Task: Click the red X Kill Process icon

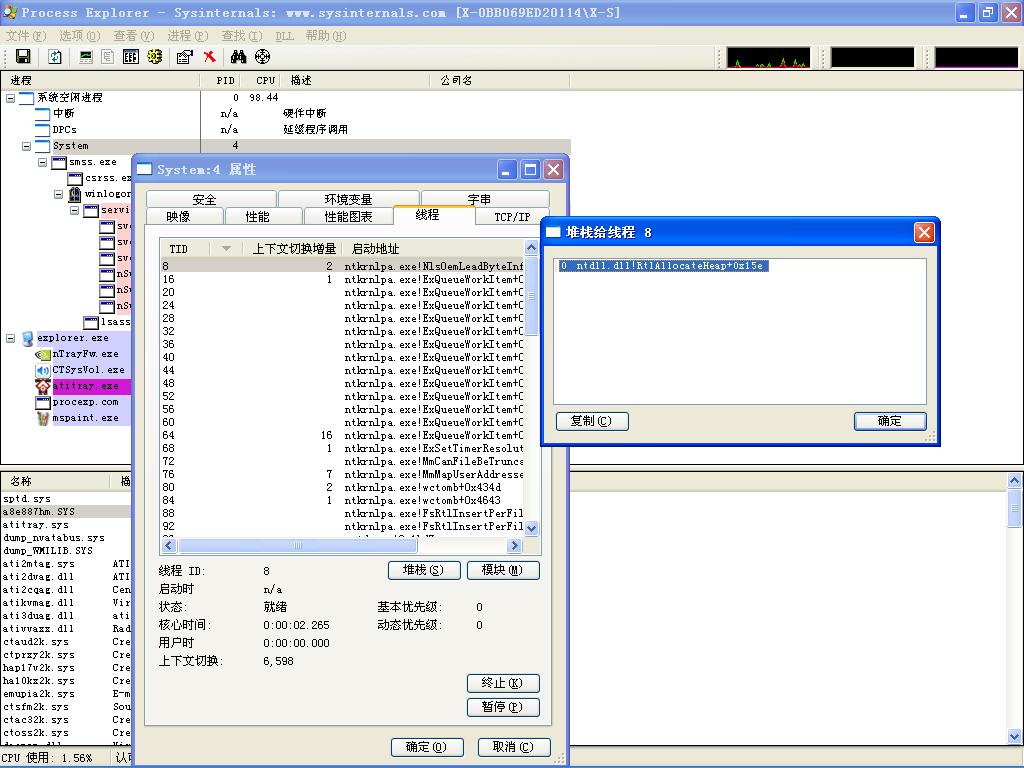Action: pos(209,57)
